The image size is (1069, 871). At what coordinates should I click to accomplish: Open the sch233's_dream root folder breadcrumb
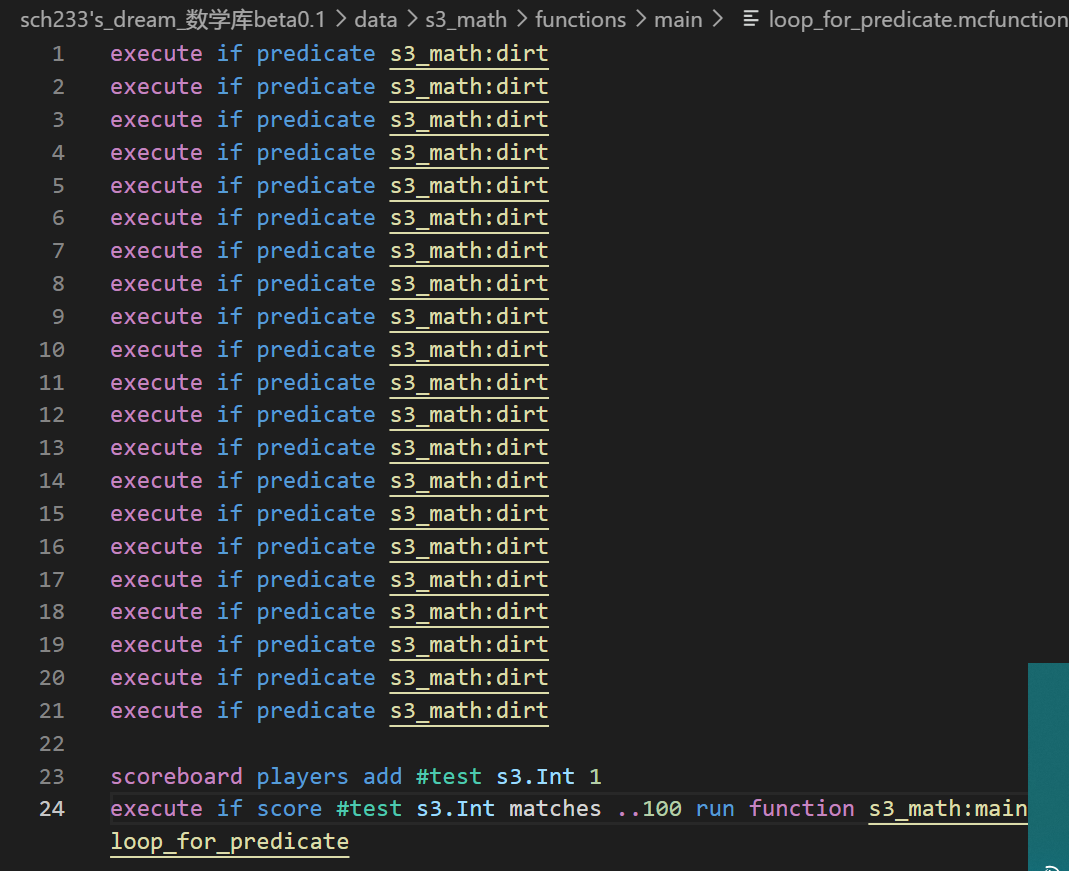click(172, 19)
